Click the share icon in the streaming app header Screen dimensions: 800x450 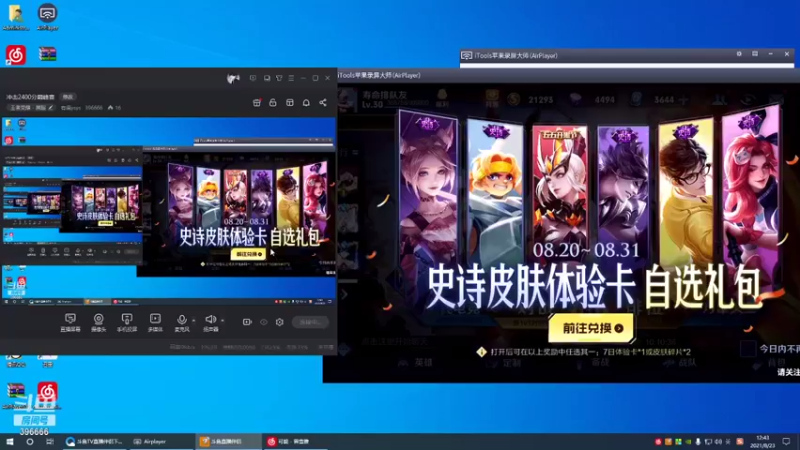click(323, 103)
